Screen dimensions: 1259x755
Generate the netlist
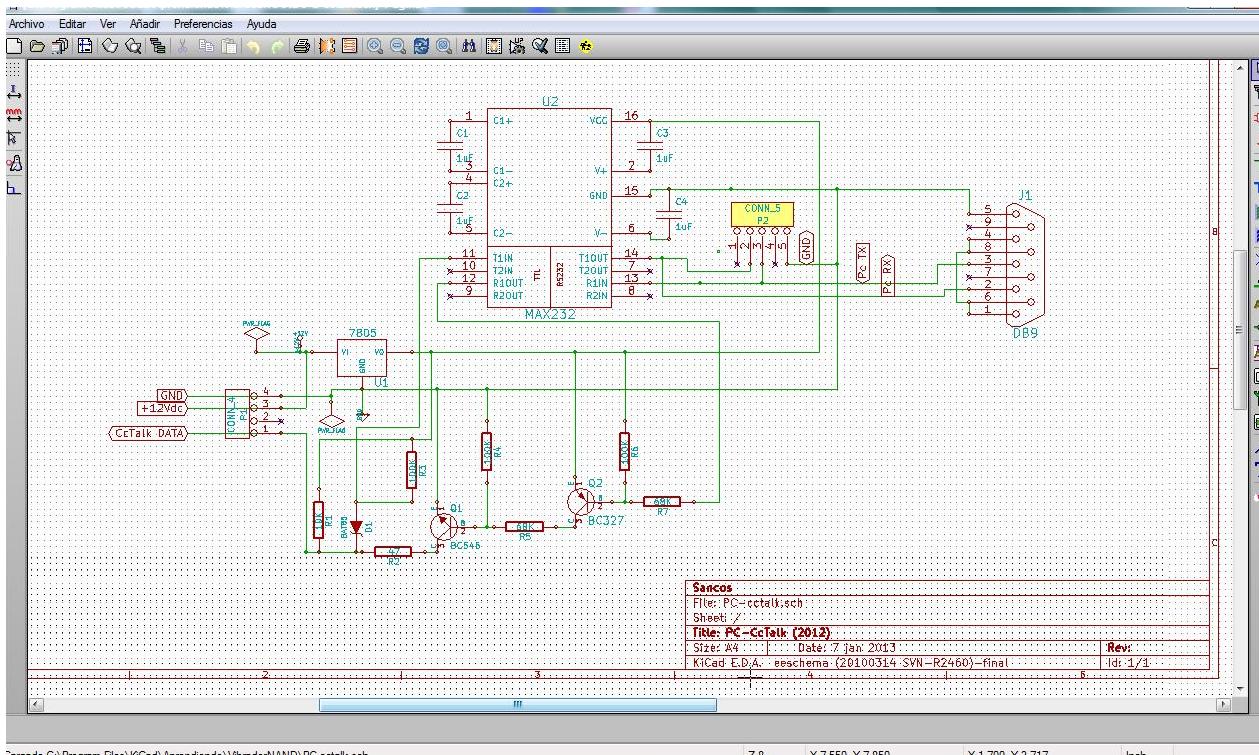pos(494,45)
